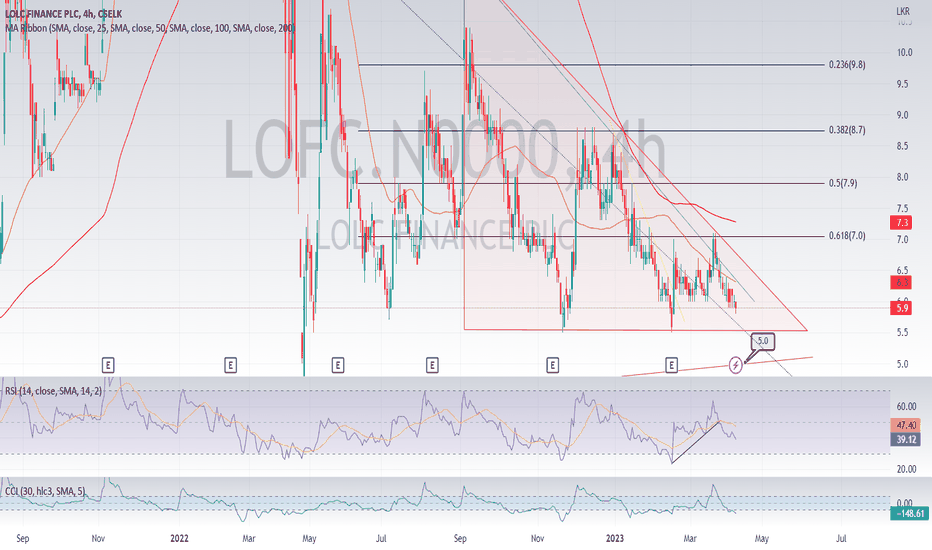Click the orange 47.40 RSI value tag

coord(905,425)
